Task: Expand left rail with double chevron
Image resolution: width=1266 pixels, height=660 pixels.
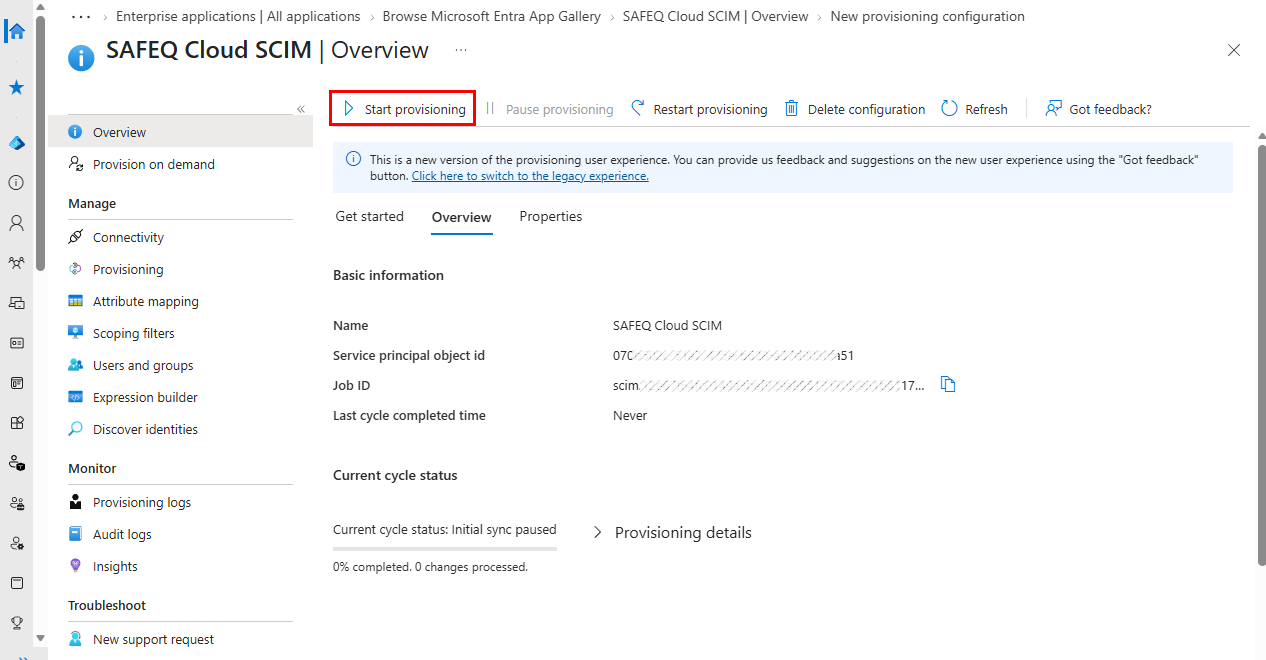Action: (23, 656)
